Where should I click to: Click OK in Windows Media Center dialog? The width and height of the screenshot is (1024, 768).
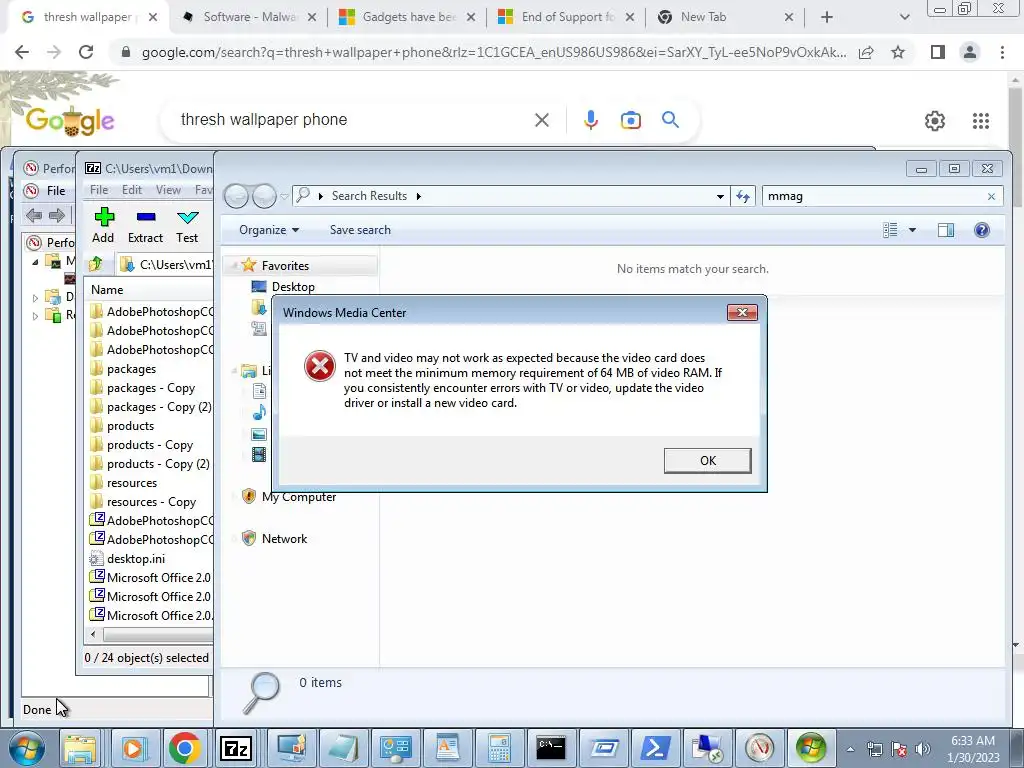(x=707, y=460)
